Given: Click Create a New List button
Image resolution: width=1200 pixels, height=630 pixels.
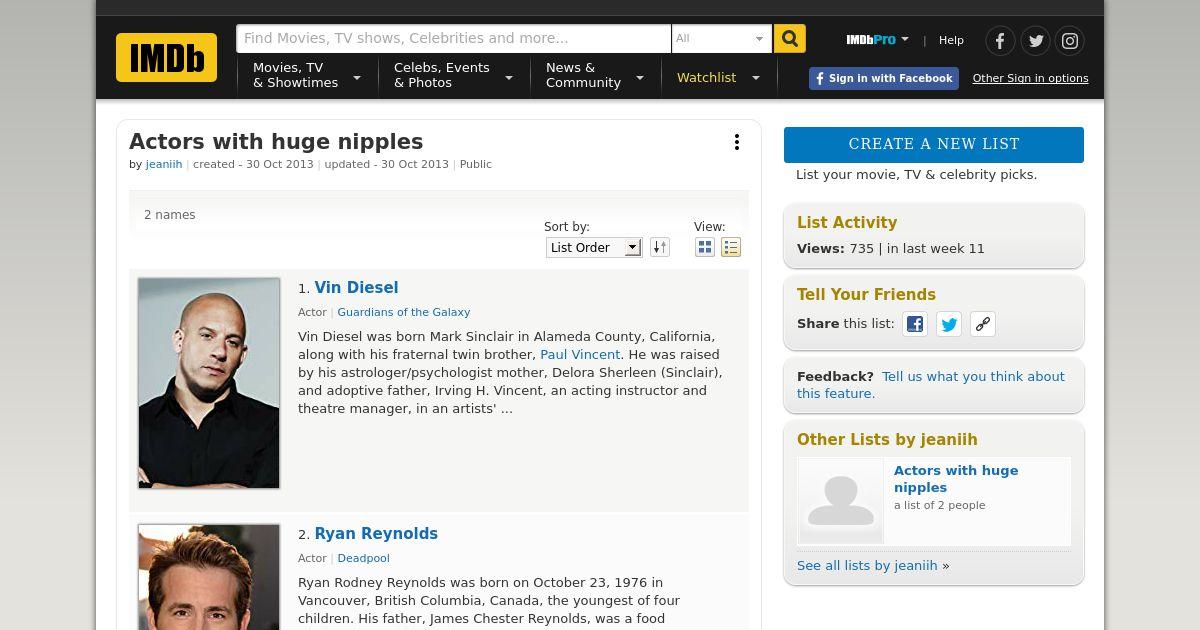Looking at the screenshot, I should pos(934,144).
